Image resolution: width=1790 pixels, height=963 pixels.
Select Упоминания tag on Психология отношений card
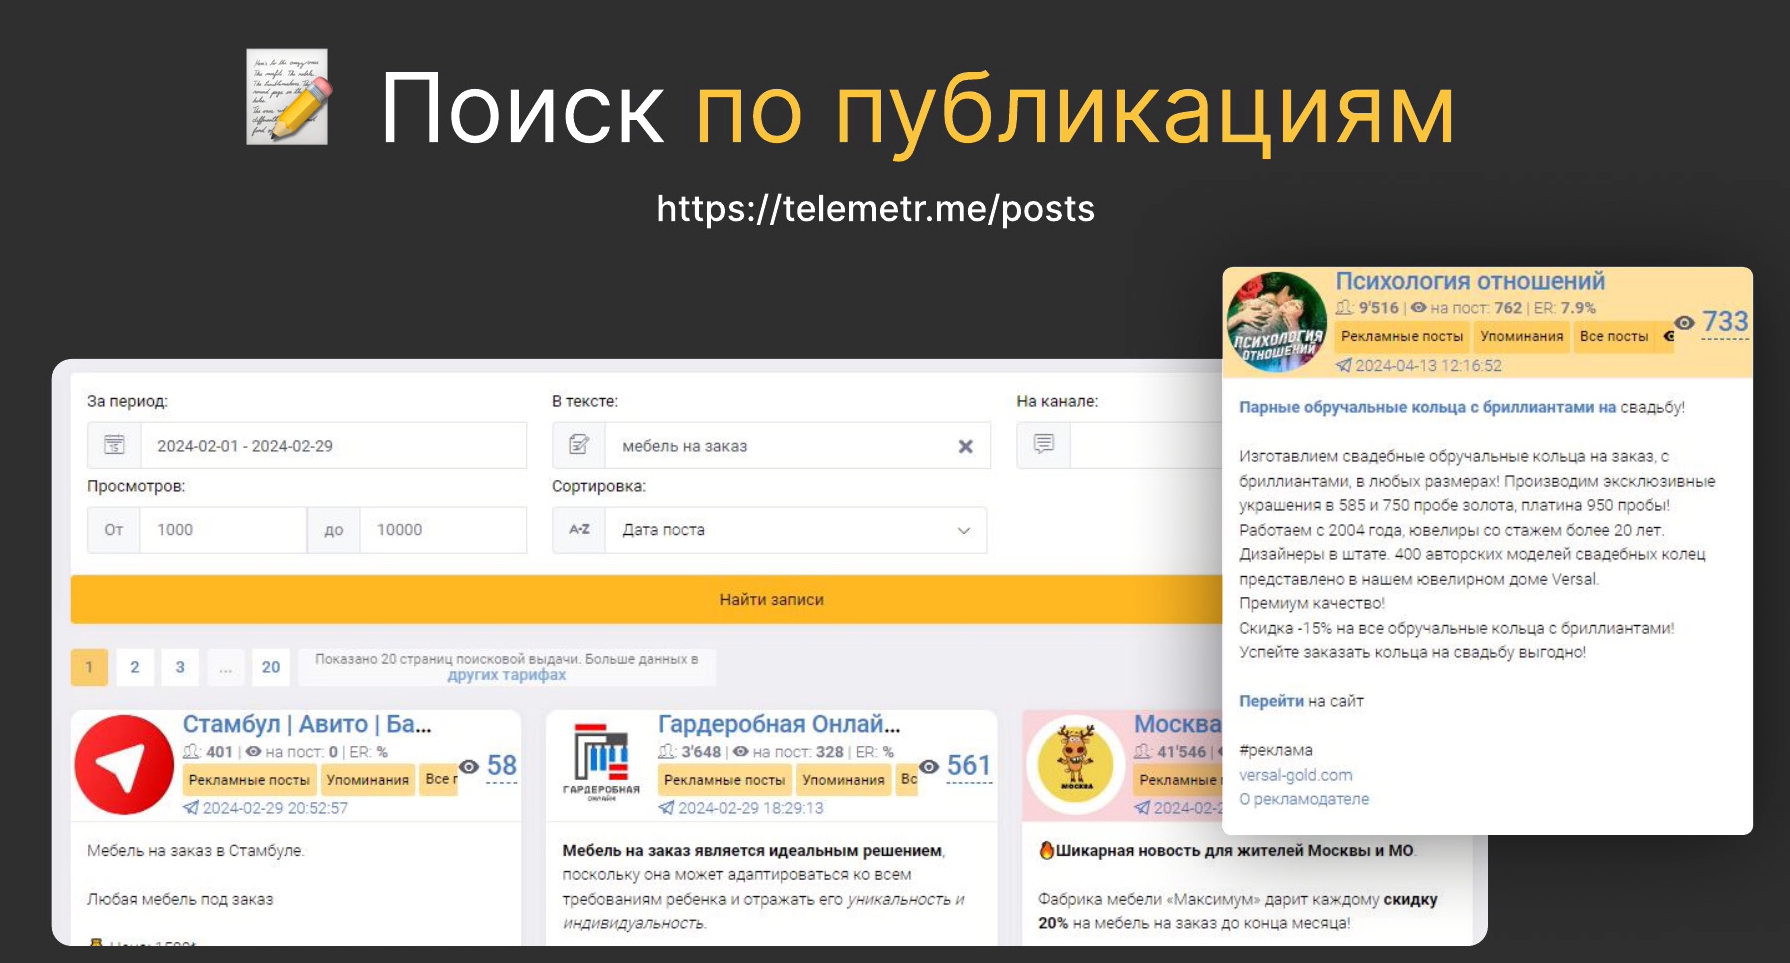(x=1521, y=337)
